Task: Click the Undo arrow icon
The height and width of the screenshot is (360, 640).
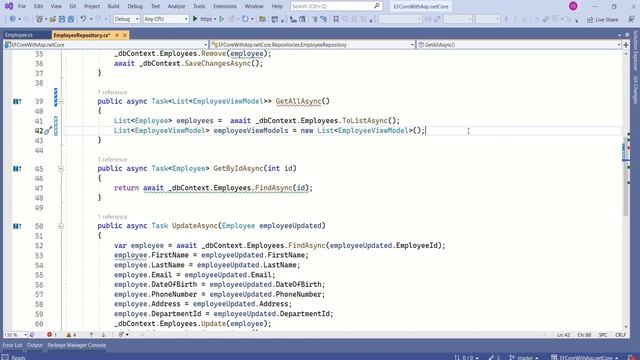Action: (83, 19)
